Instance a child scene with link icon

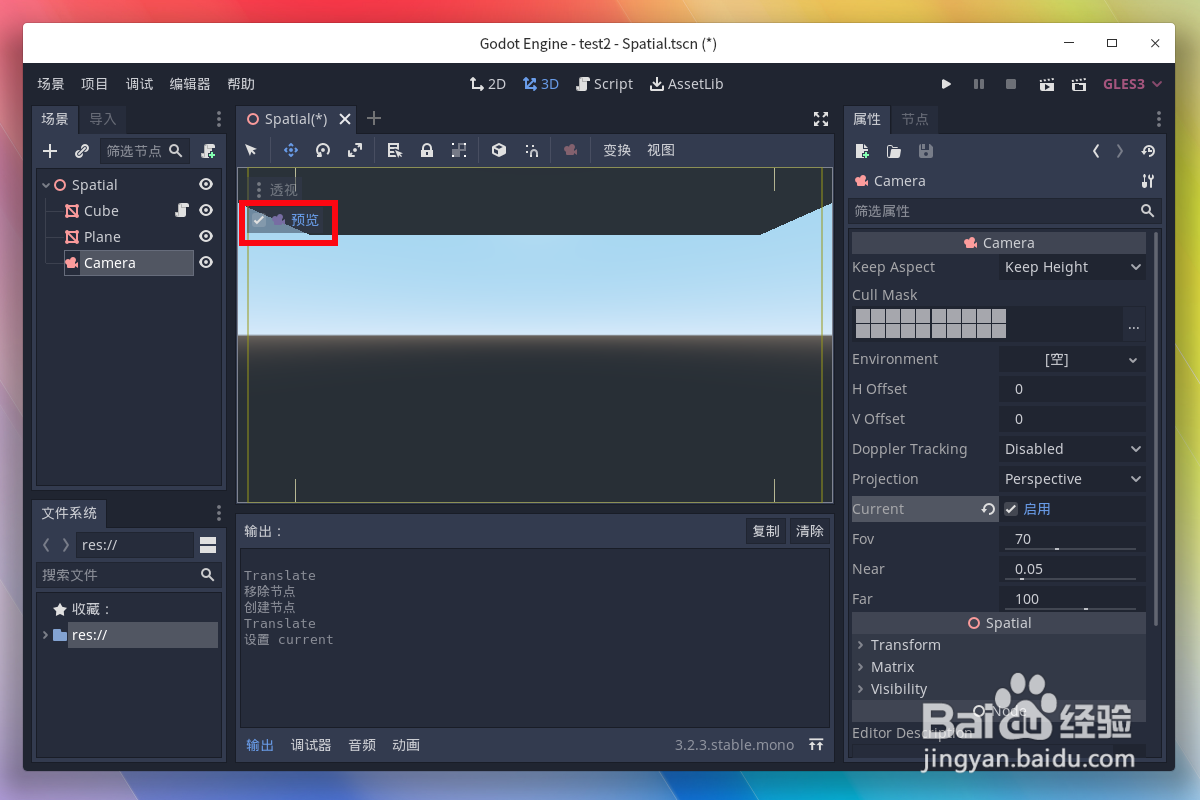click(82, 151)
